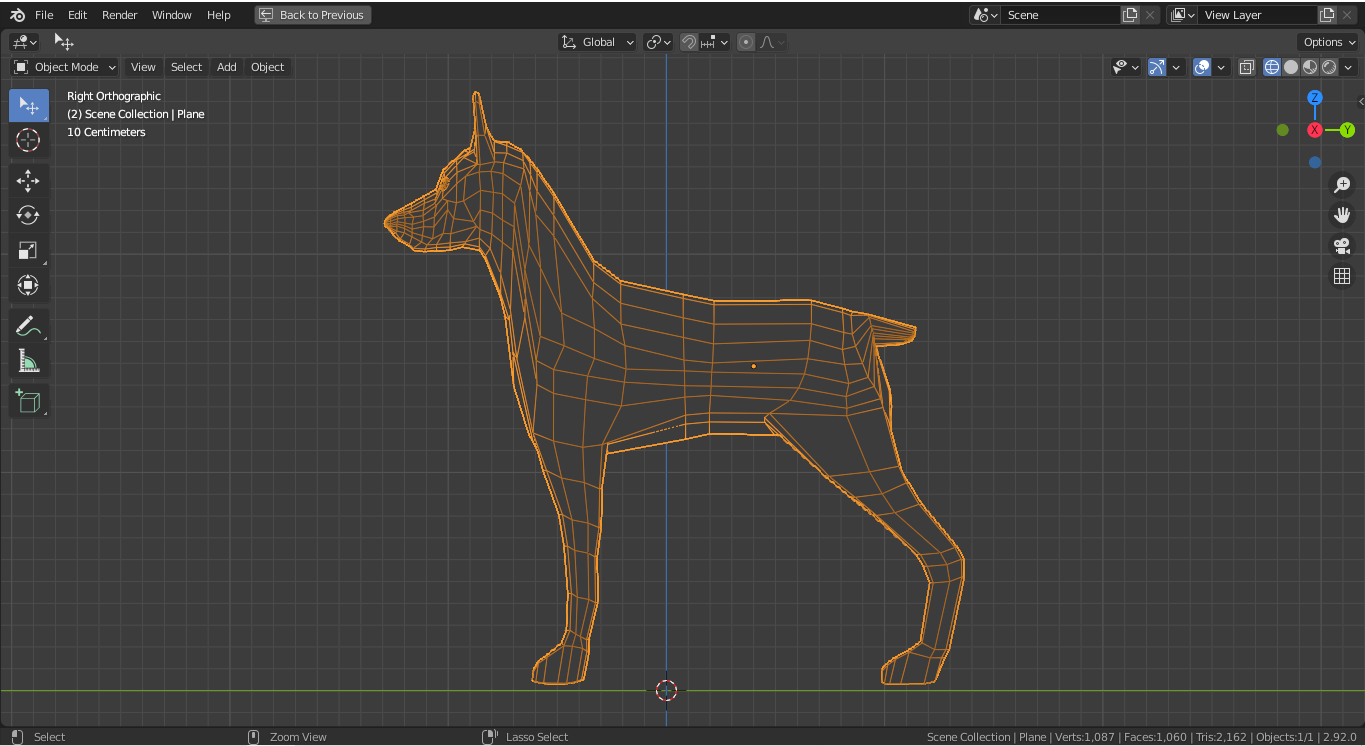Screen dimensions: 1365x746
Task: Activate the Measure tool
Action: [x=28, y=361]
